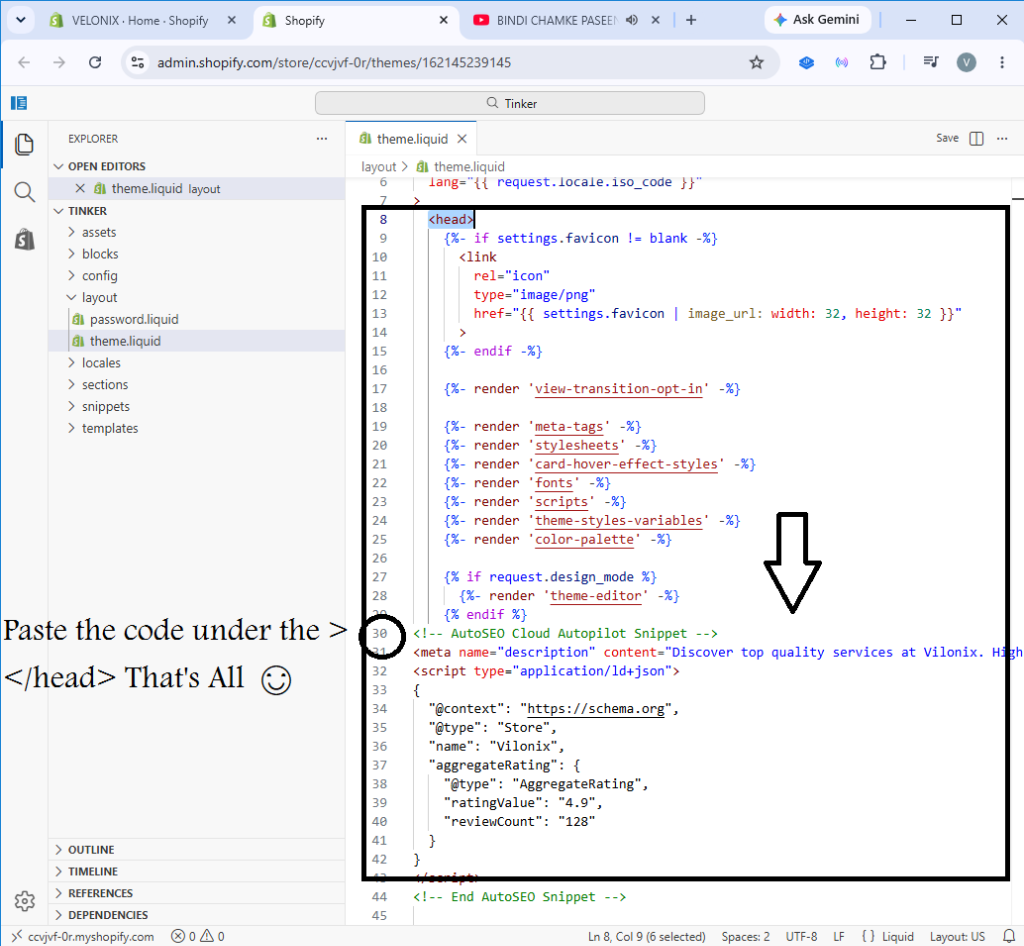The width and height of the screenshot is (1024, 946).
Task: Change encoding via UTF-8 status item
Action: [x=801, y=936]
